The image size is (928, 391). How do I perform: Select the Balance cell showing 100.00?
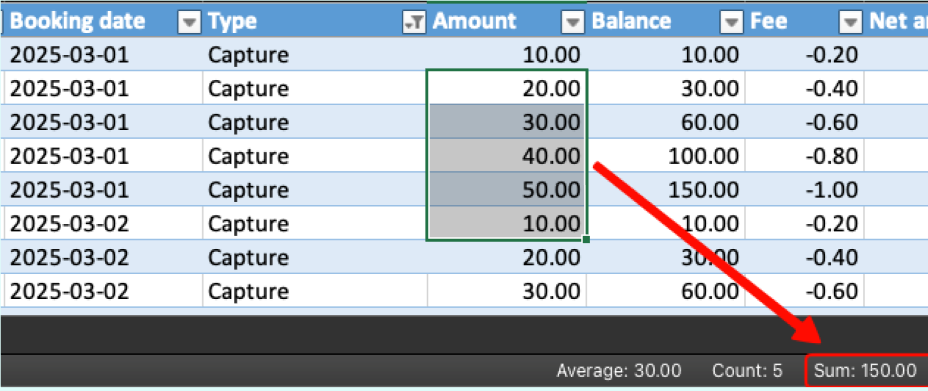click(x=665, y=156)
